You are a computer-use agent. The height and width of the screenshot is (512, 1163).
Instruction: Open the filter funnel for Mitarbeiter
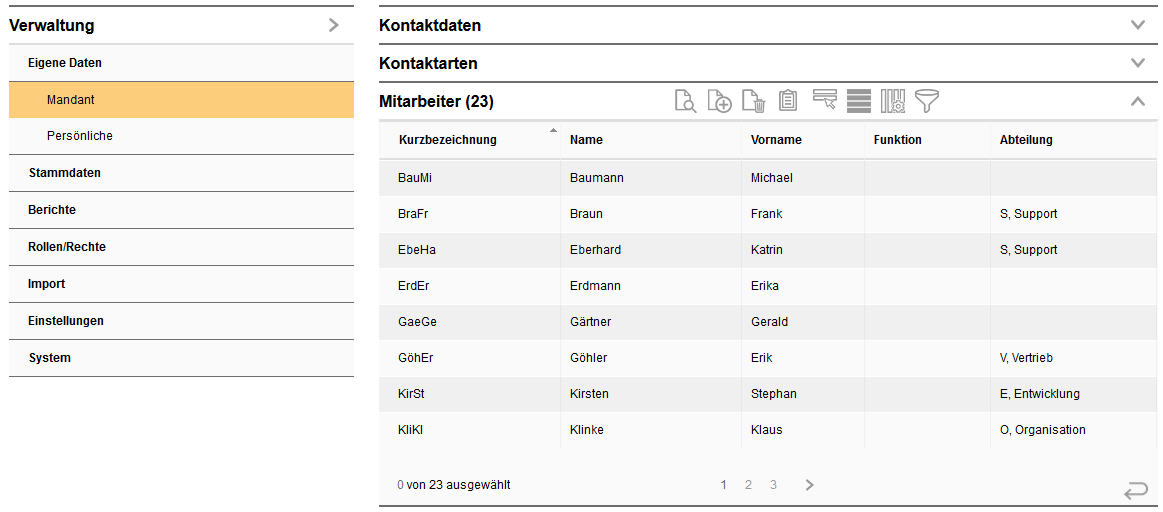point(927,101)
